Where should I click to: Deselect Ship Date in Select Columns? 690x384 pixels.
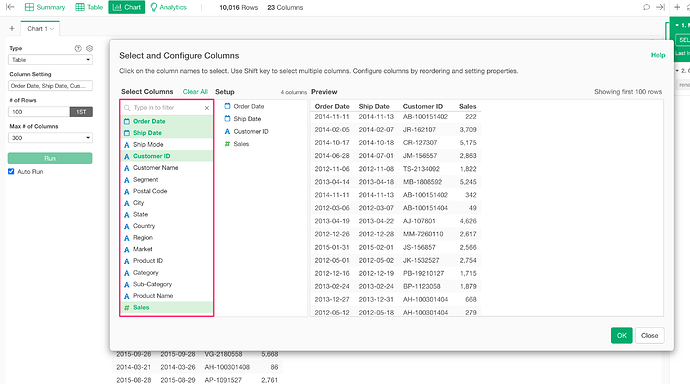(167, 133)
